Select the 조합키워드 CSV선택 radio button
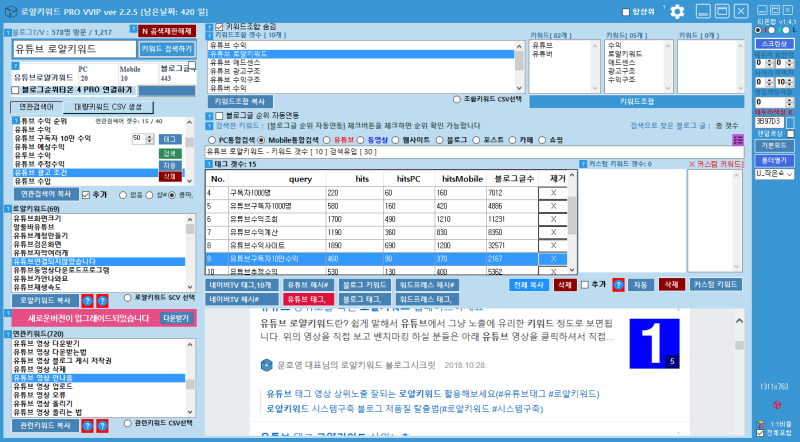 457,100
